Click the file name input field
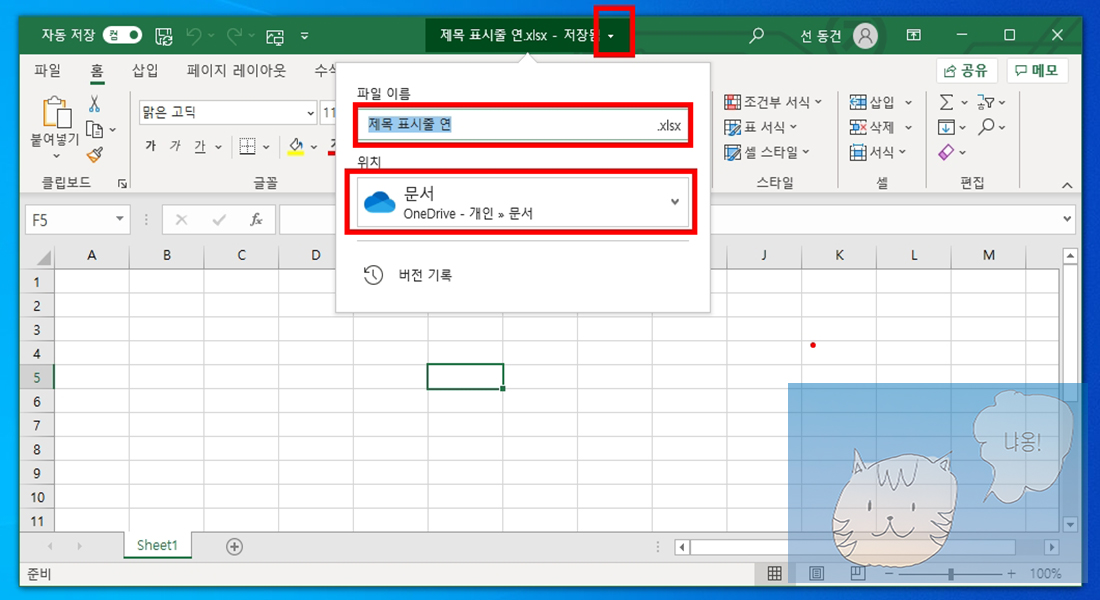Image resolution: width=1100 pixels, height=600 pixels. [x=523, y=125]
